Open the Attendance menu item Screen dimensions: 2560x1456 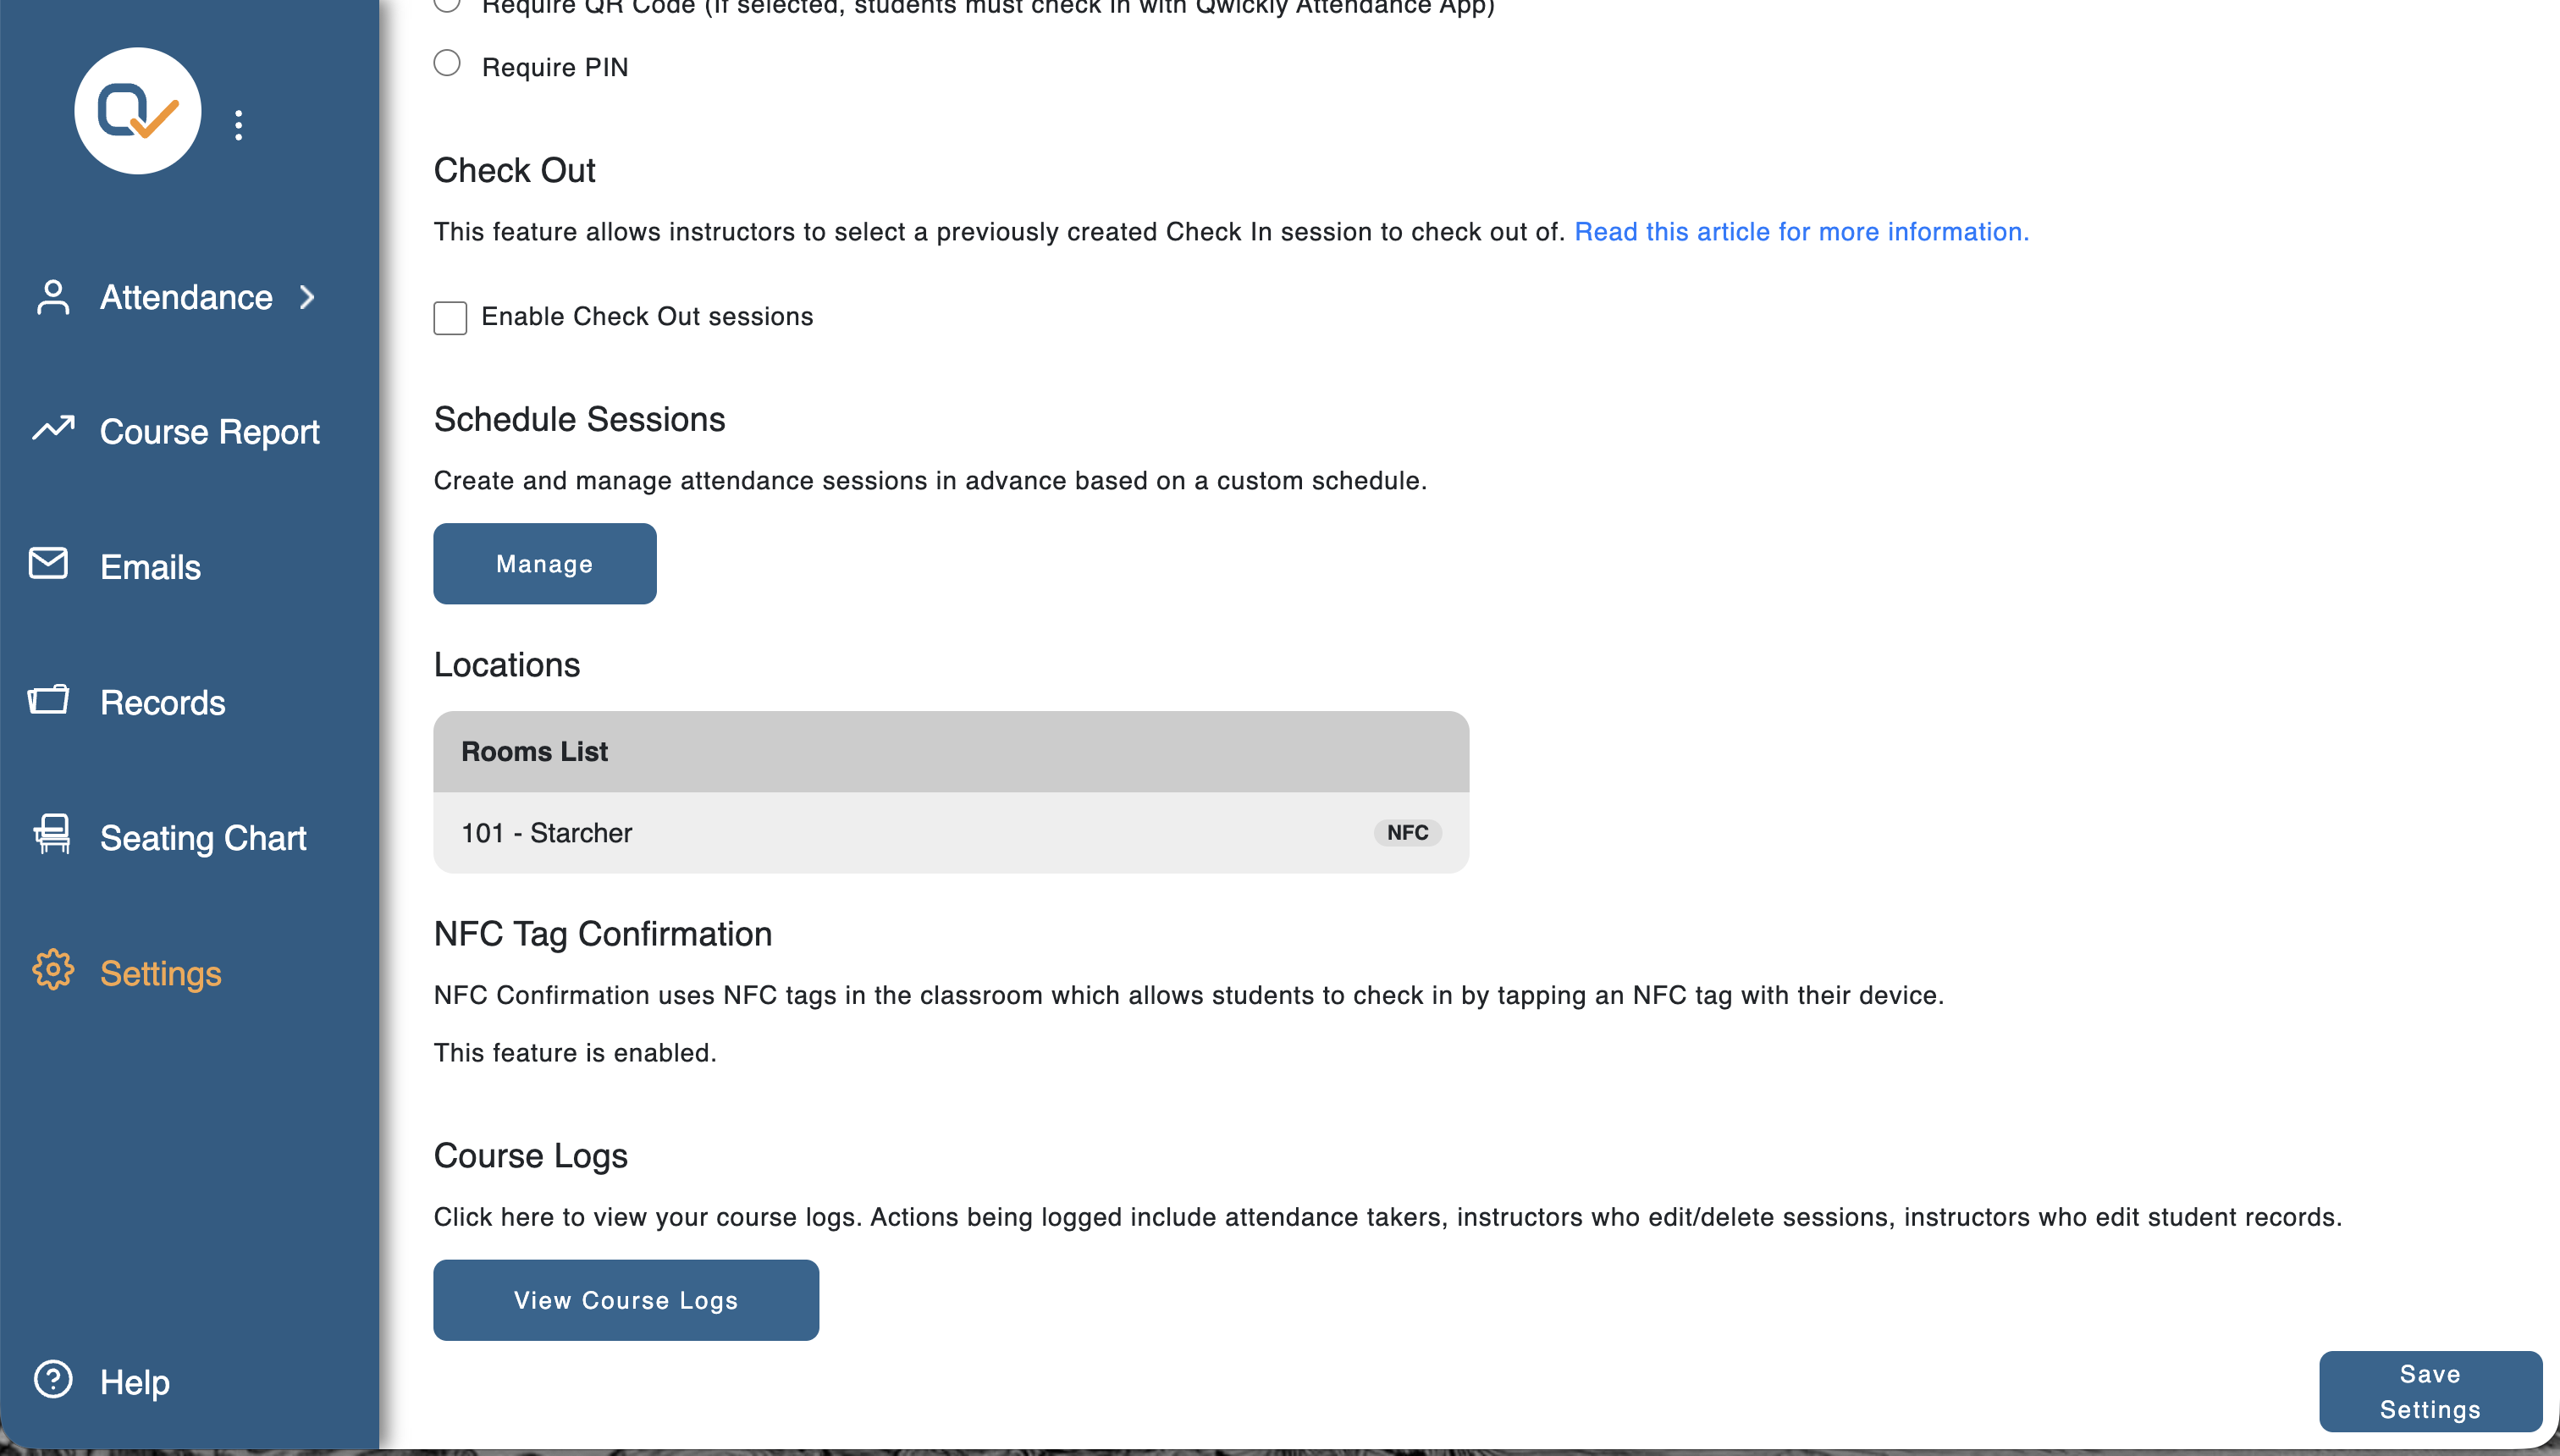coord(186,297)
